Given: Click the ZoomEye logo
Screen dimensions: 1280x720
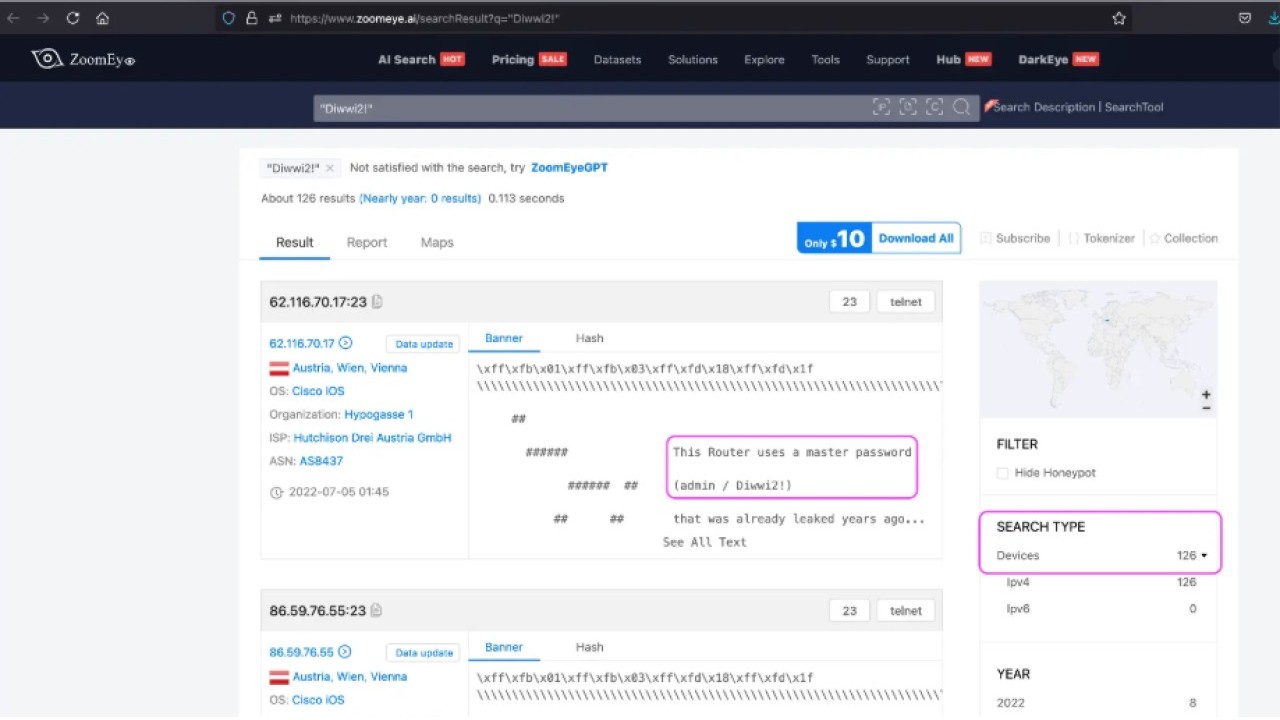Looking at the screenshot, I should click(x=83, y=60).
